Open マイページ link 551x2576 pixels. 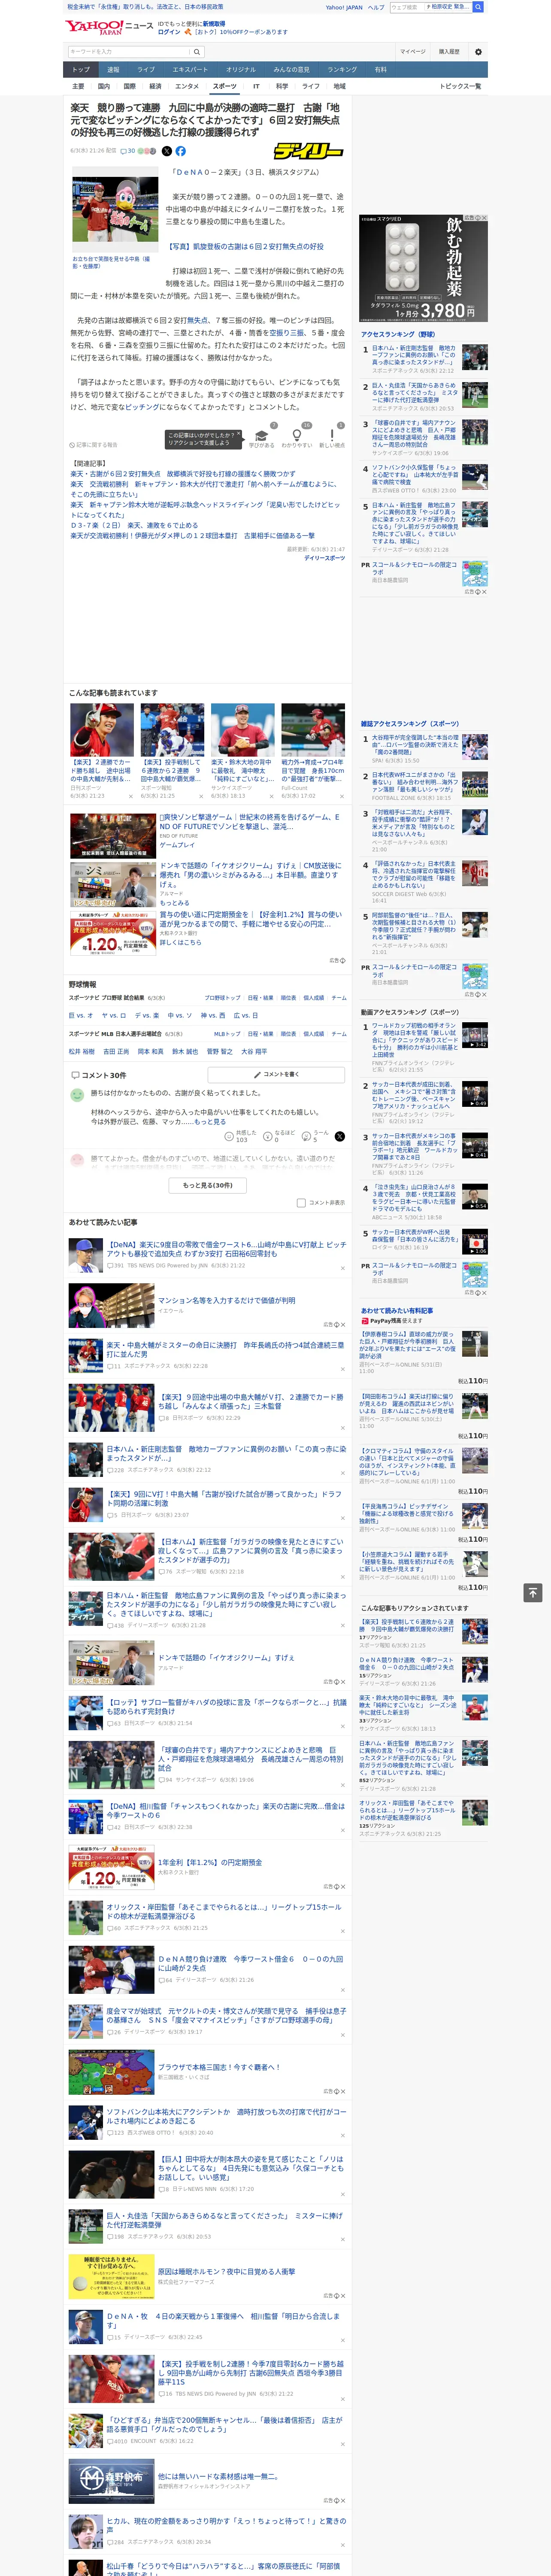click(413, 52)
